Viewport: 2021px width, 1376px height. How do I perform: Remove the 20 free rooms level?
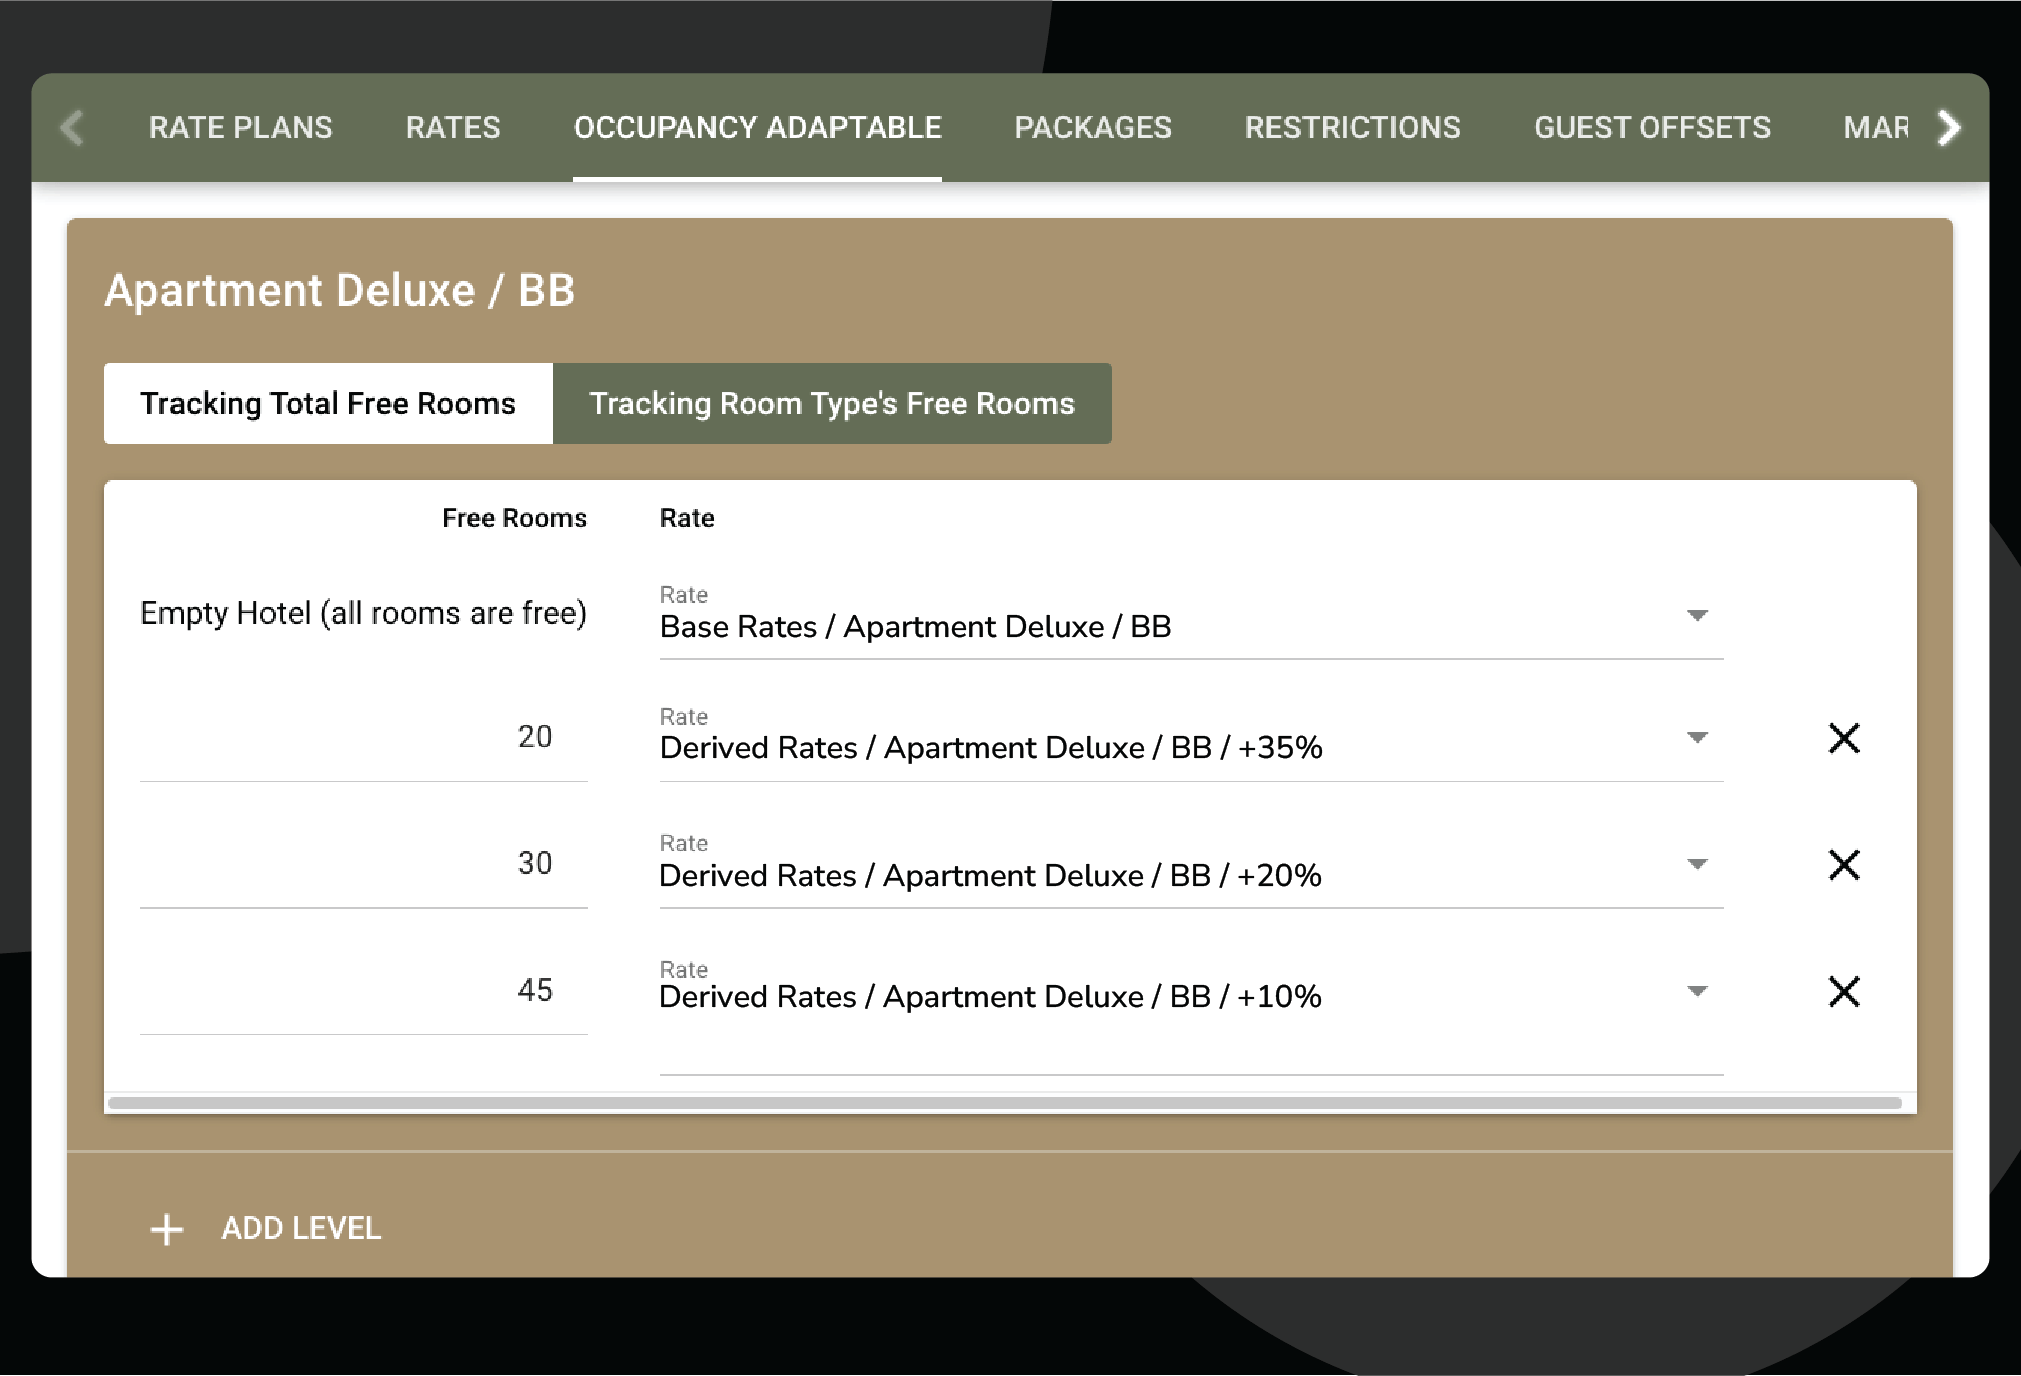[1843, 739]
